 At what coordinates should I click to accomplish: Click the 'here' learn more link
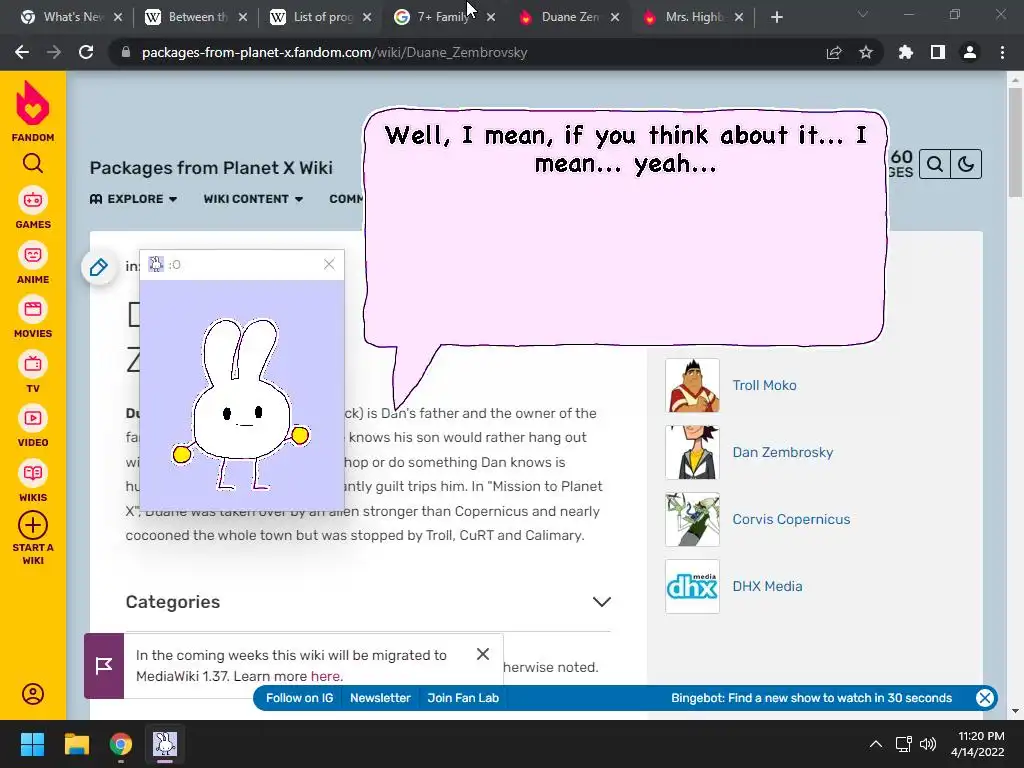click(x=325, y=676)
